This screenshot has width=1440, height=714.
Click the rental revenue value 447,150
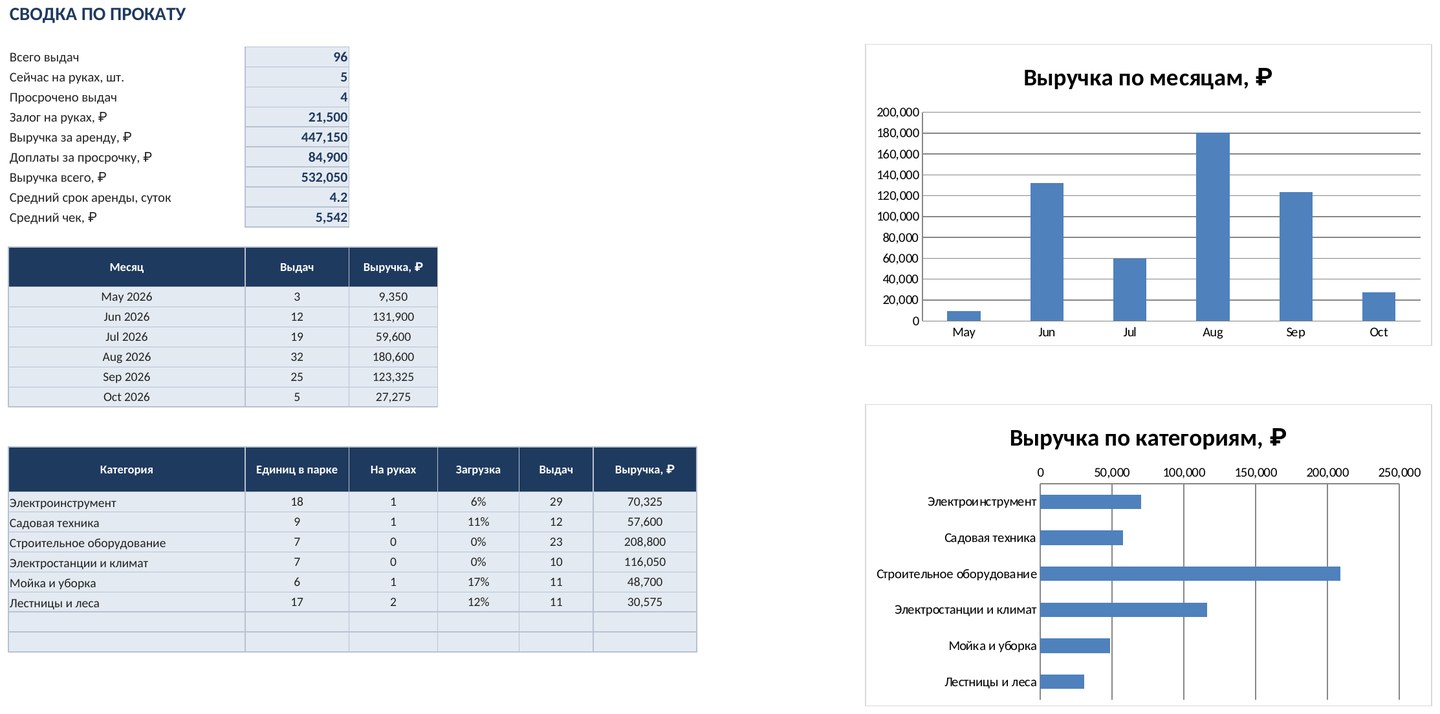point(297,137)
